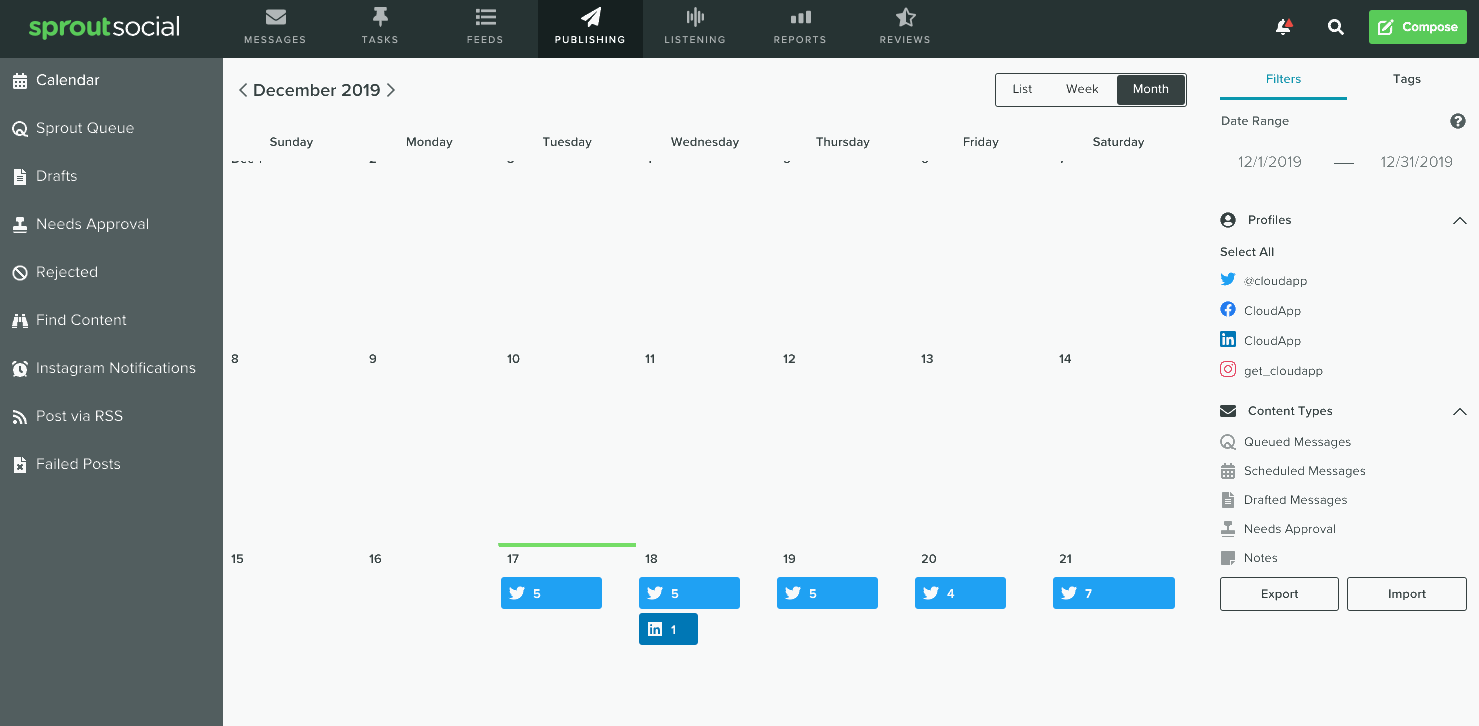Select day 14 in the calendar

tap(1065, 359)
